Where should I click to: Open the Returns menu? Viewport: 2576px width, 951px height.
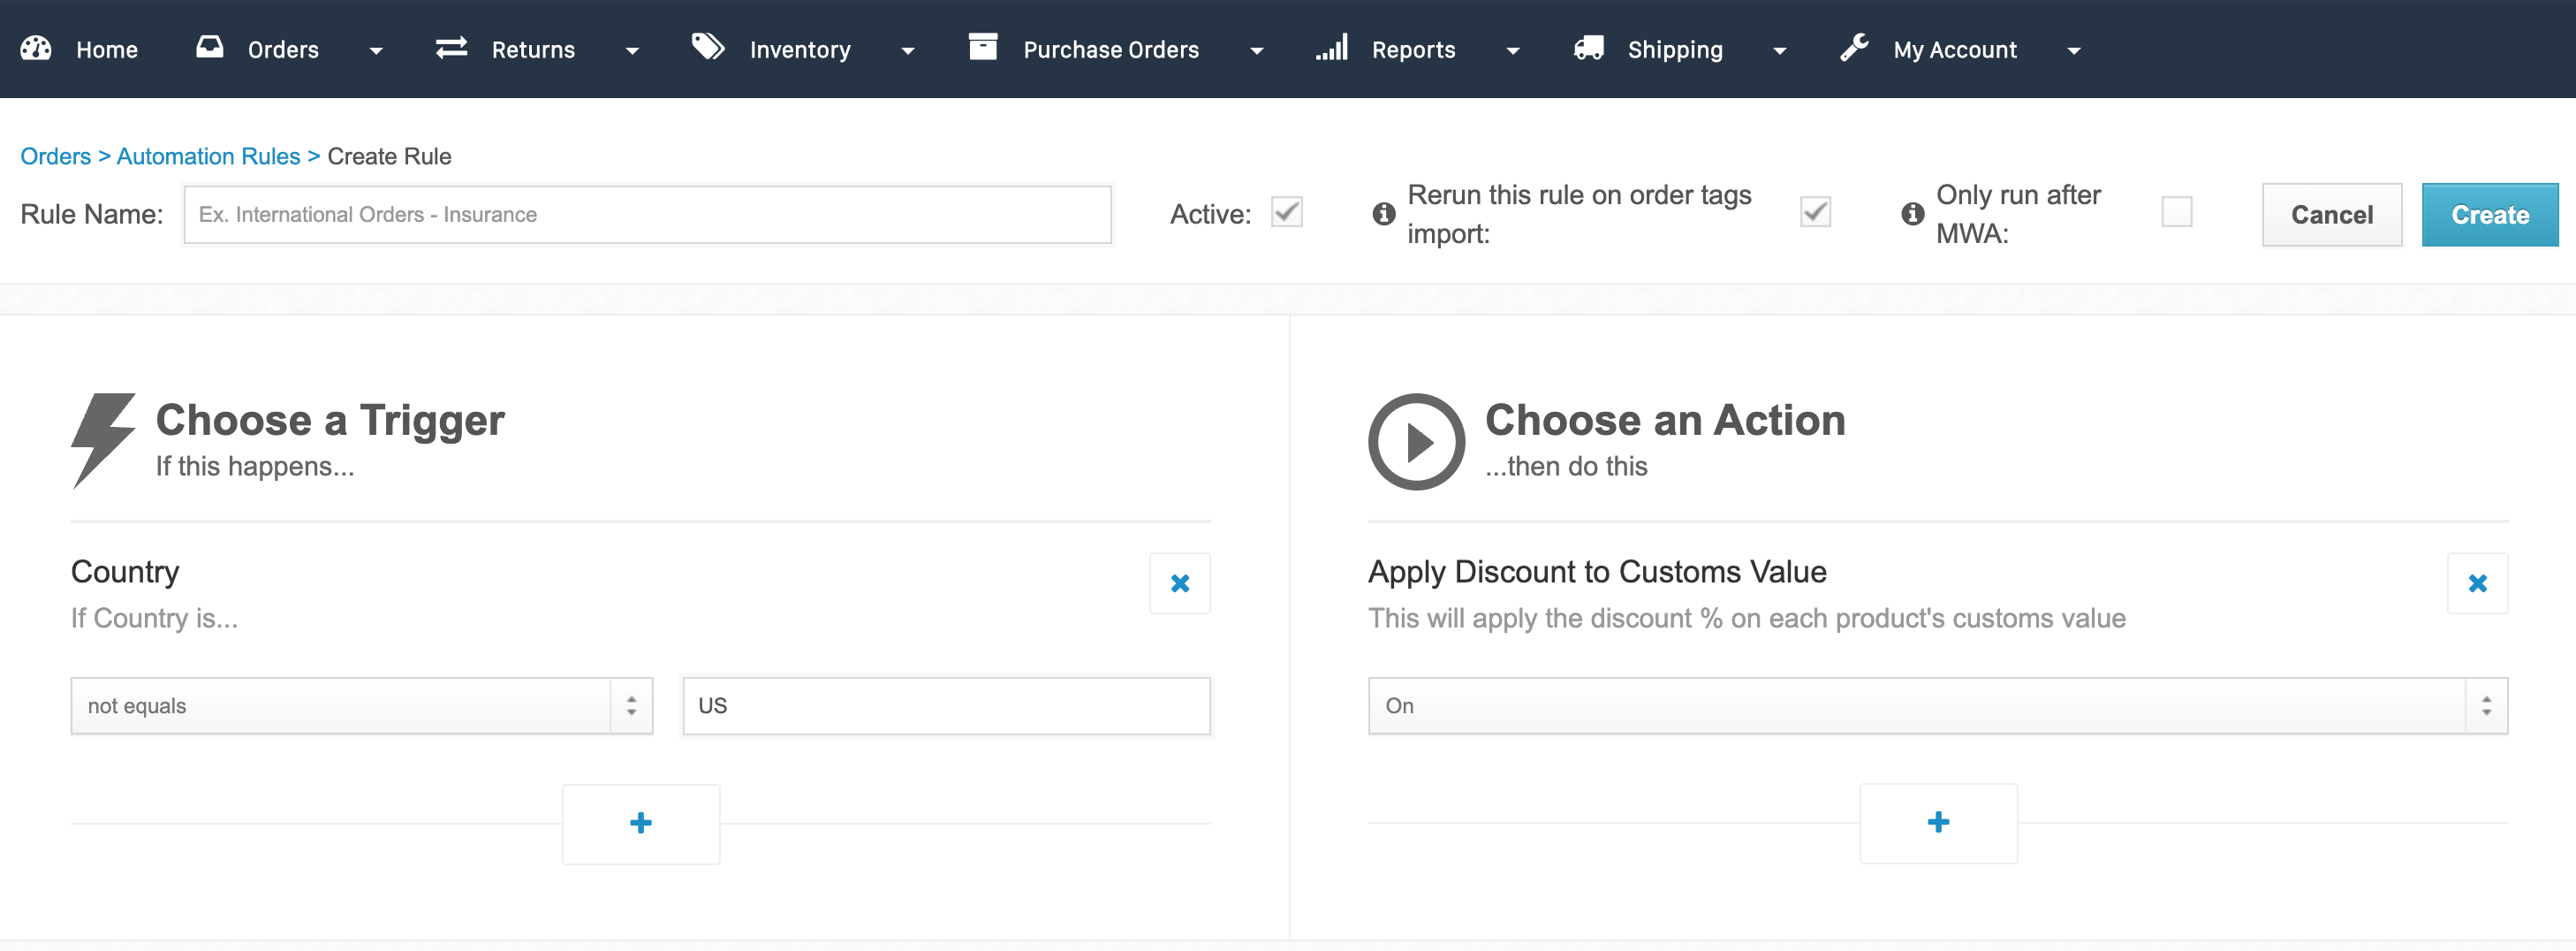pyautogui.click(x=533, y=49)
